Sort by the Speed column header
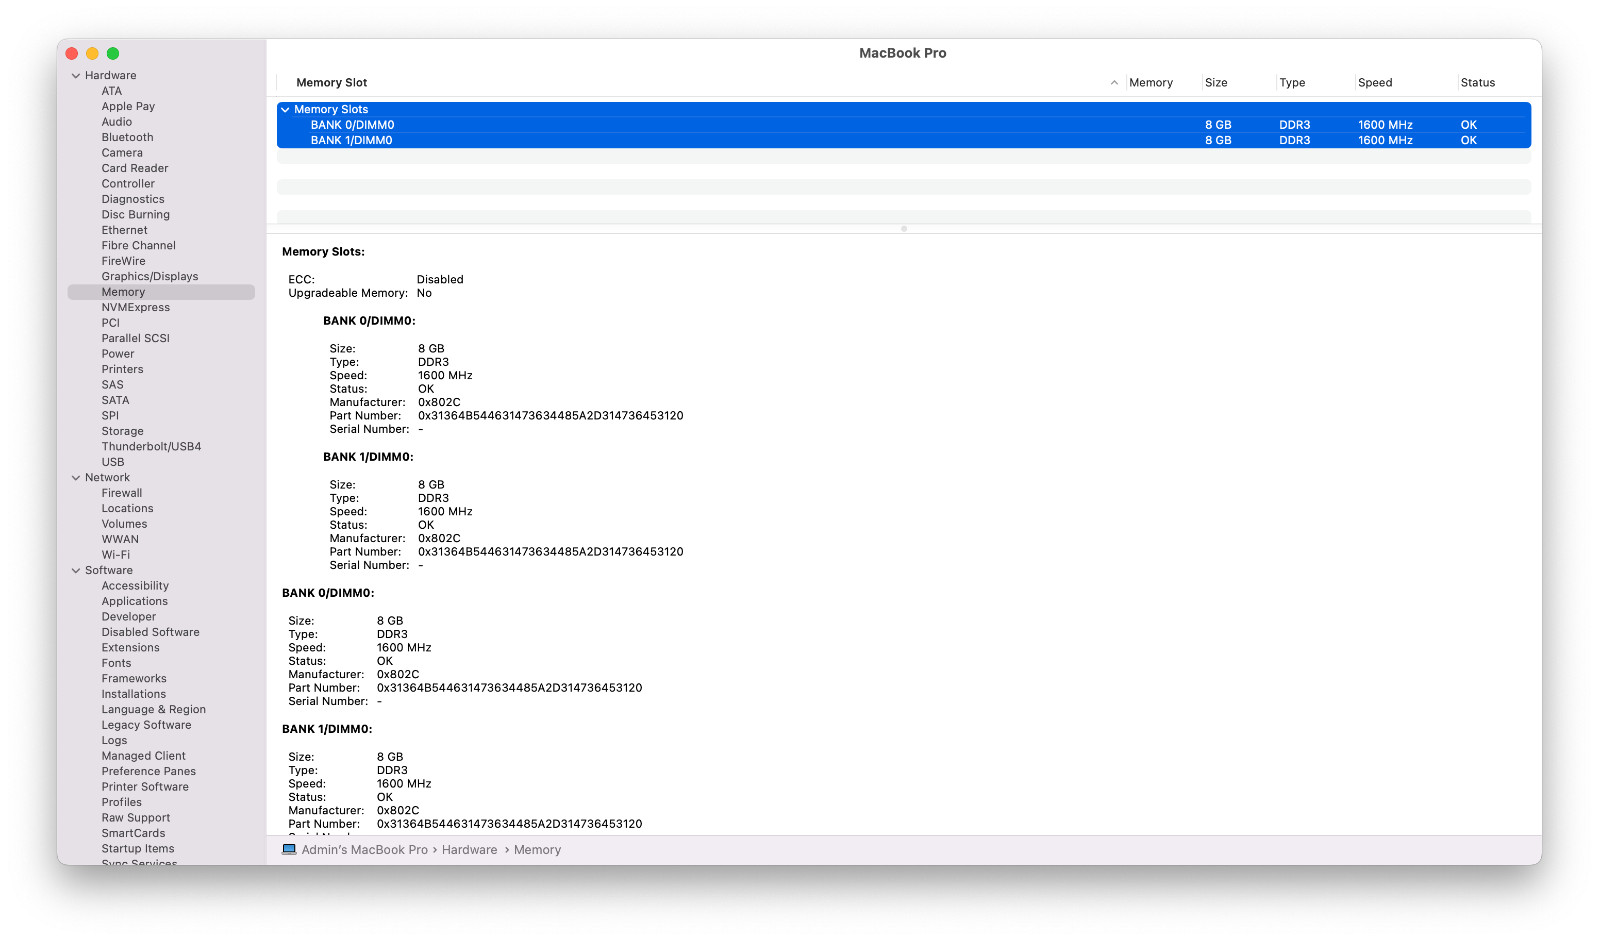The height and width of the screenshot is (941, 1599). click(1375, 83)
